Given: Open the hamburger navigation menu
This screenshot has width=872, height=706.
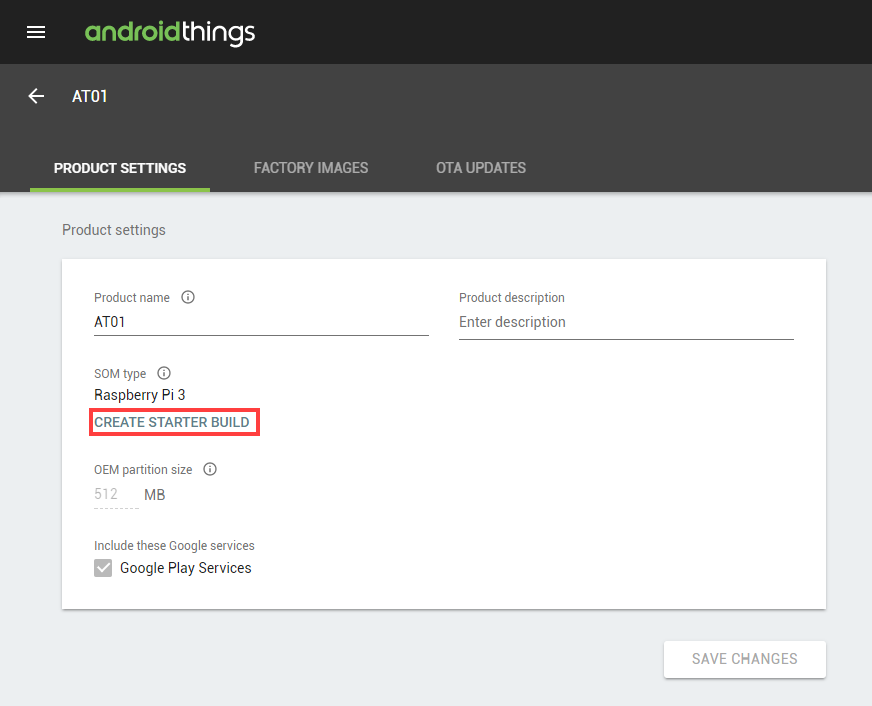Looking at the screenshot, I should 36,32.
